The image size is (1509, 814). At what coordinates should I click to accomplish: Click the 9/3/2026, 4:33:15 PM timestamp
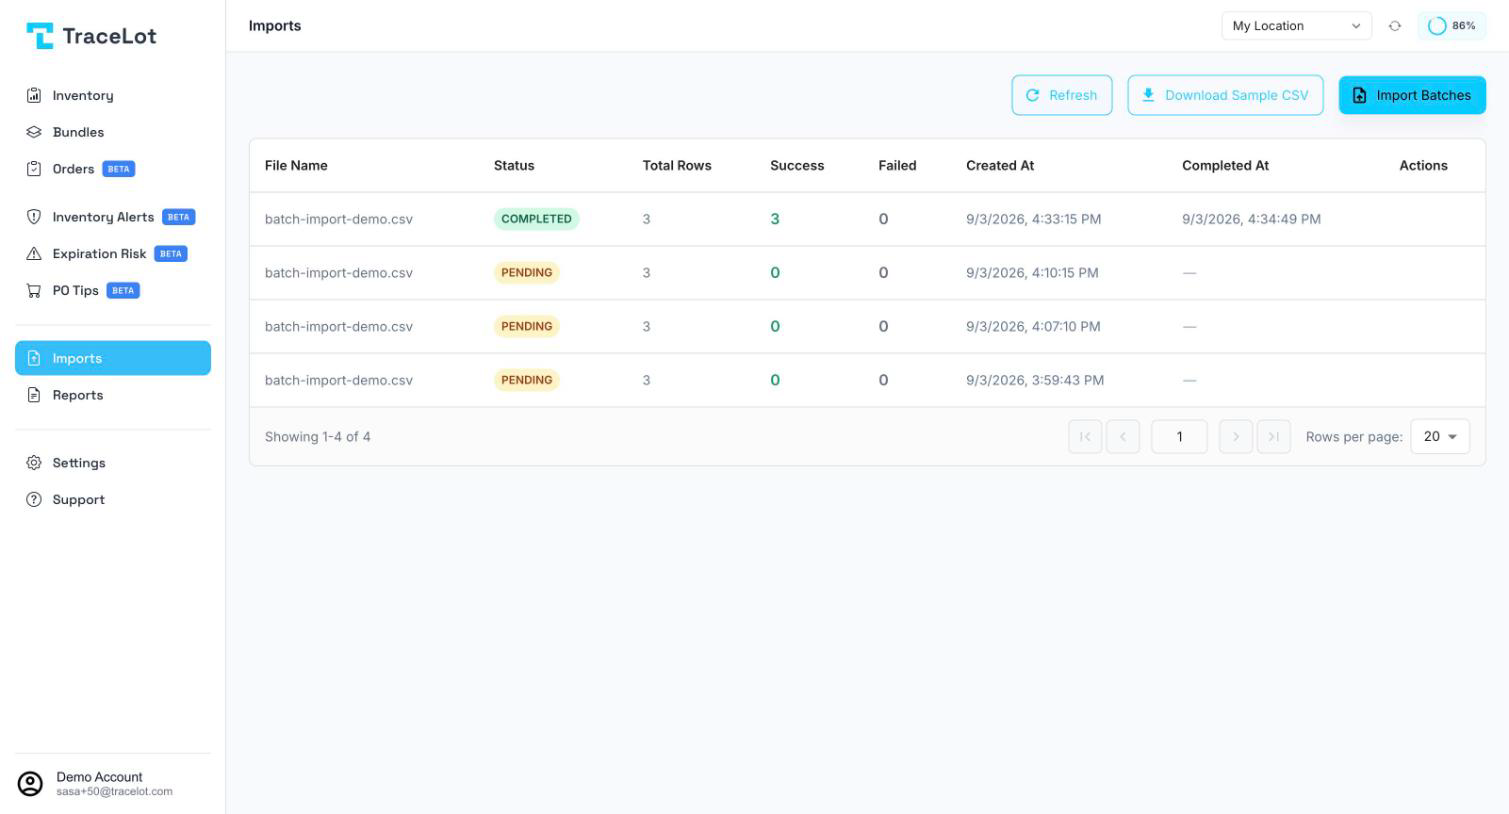pyautogui.click(x=1033, y=219)
